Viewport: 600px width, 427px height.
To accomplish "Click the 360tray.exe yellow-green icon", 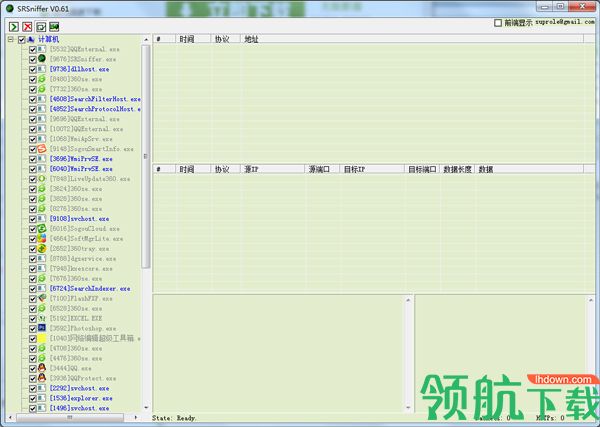I will click(x=42, y=248).
